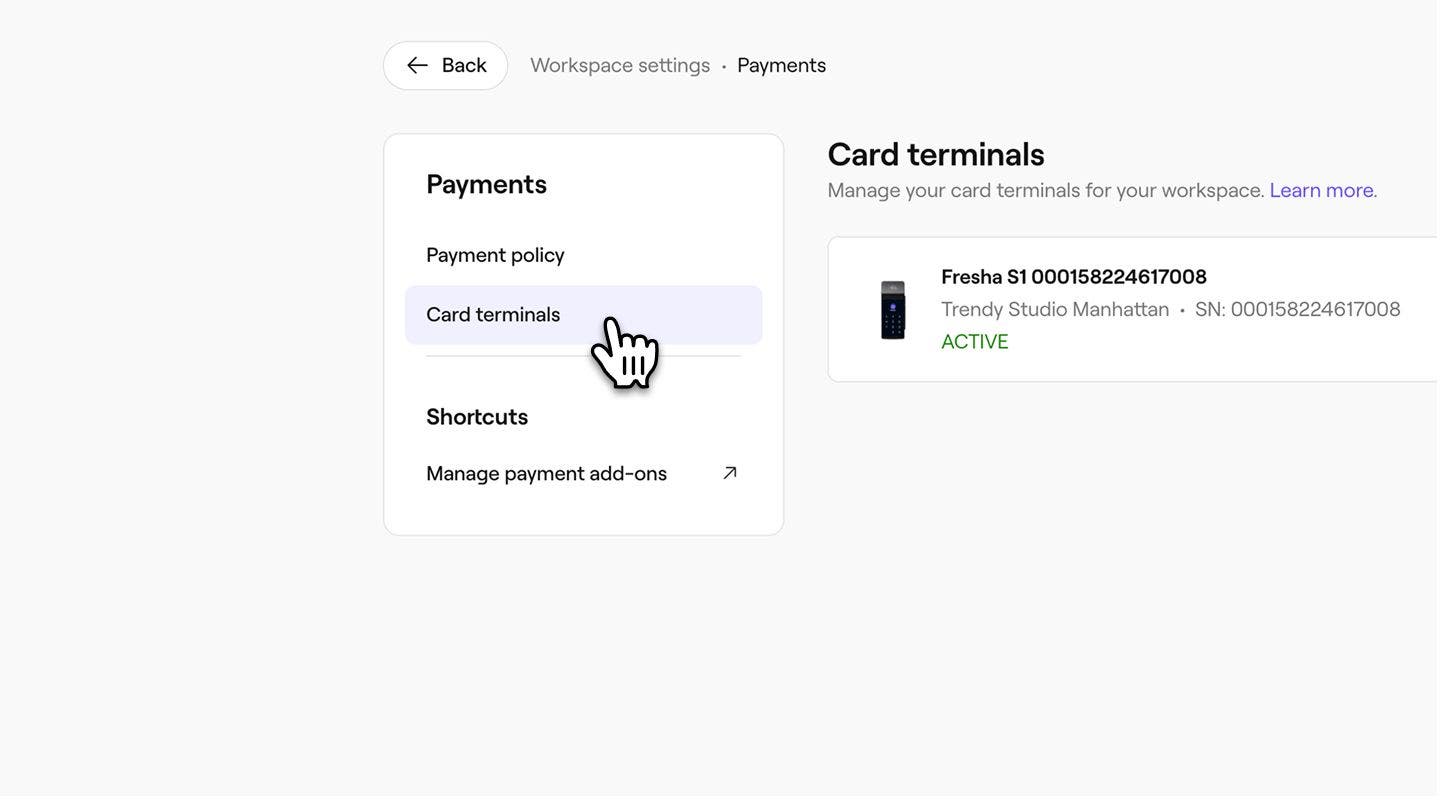Select Card terminals in the sidebar
1440x800 pixels.
pos(493,315)
